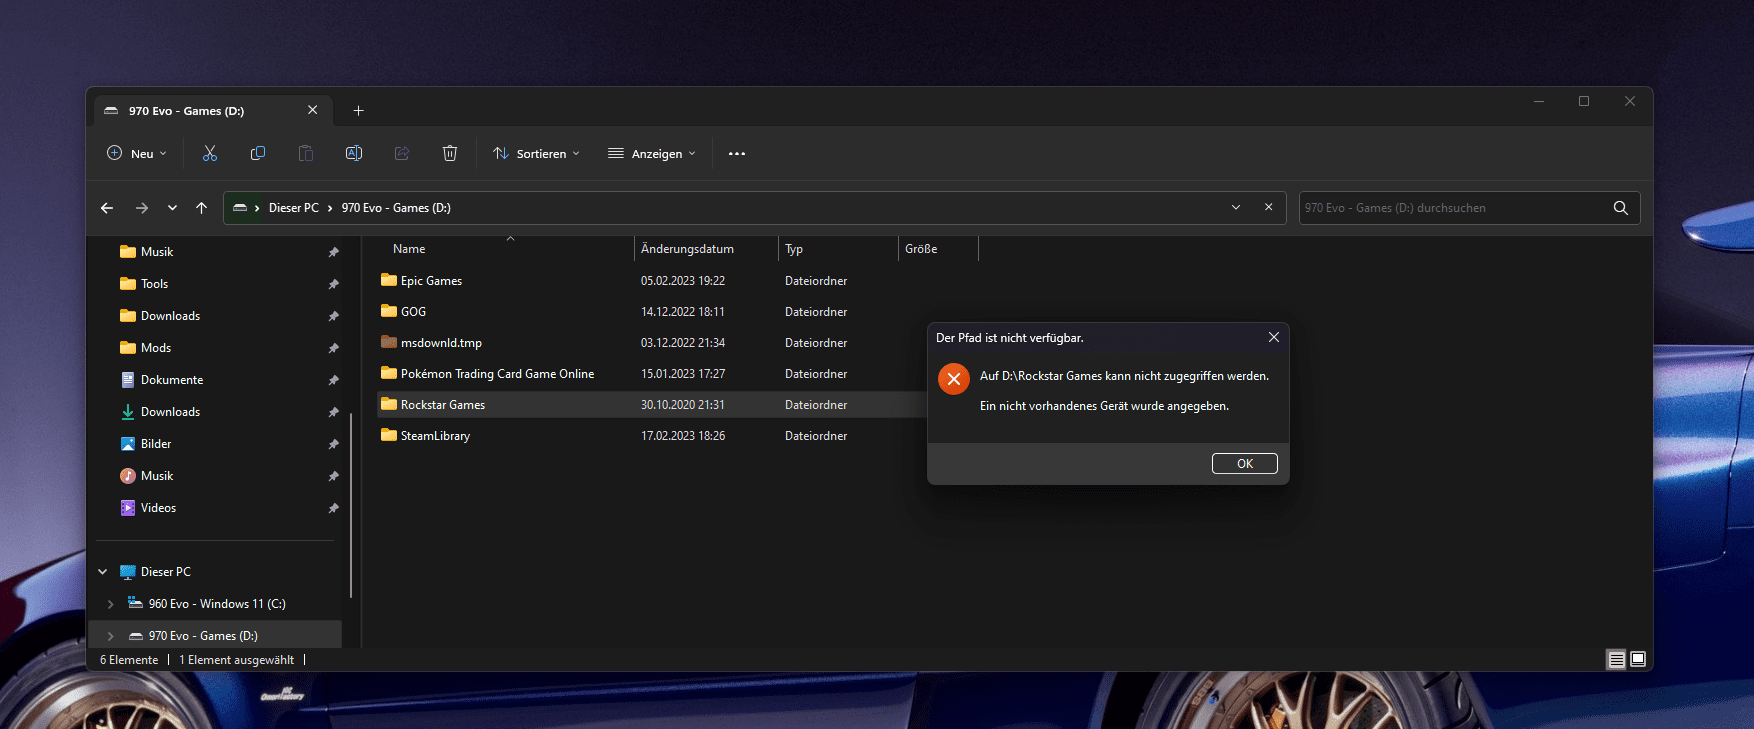Click pin icon beside Bilder

(333, 444)
